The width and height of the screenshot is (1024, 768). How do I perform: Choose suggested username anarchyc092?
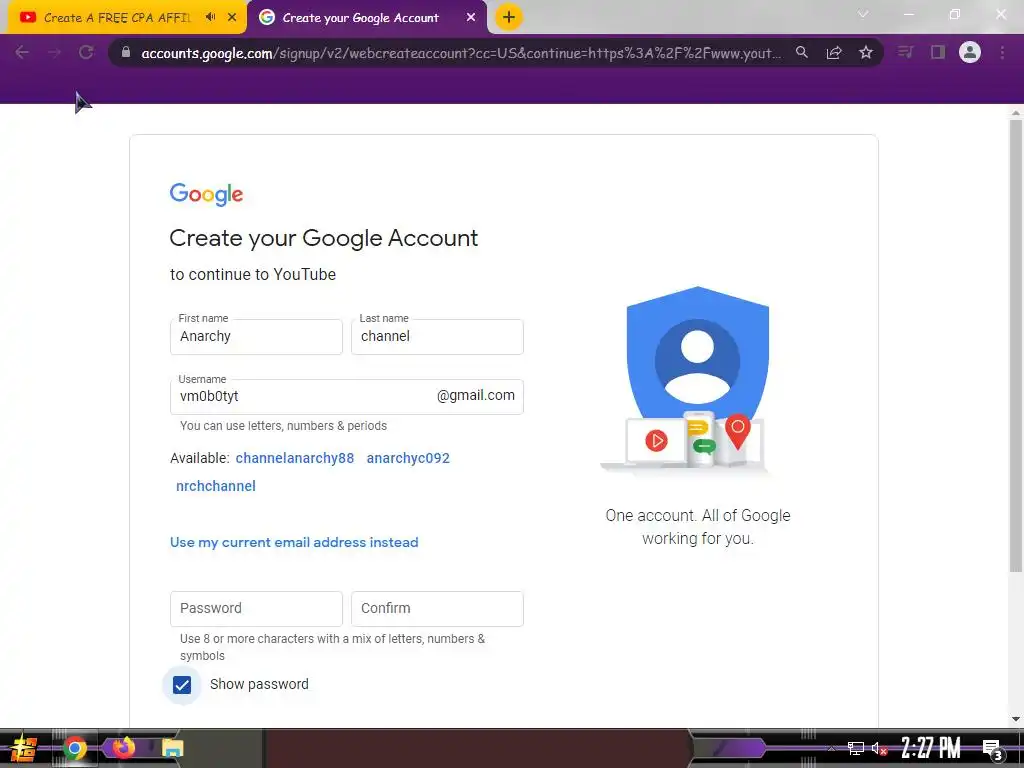click(x=408, y=458)
